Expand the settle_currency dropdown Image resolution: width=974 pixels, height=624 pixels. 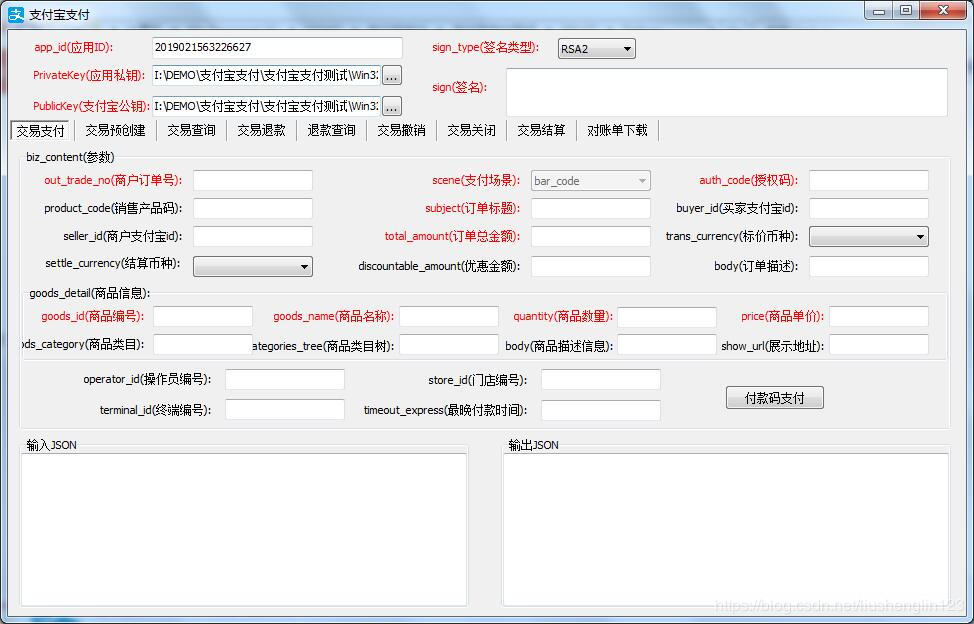253,266
